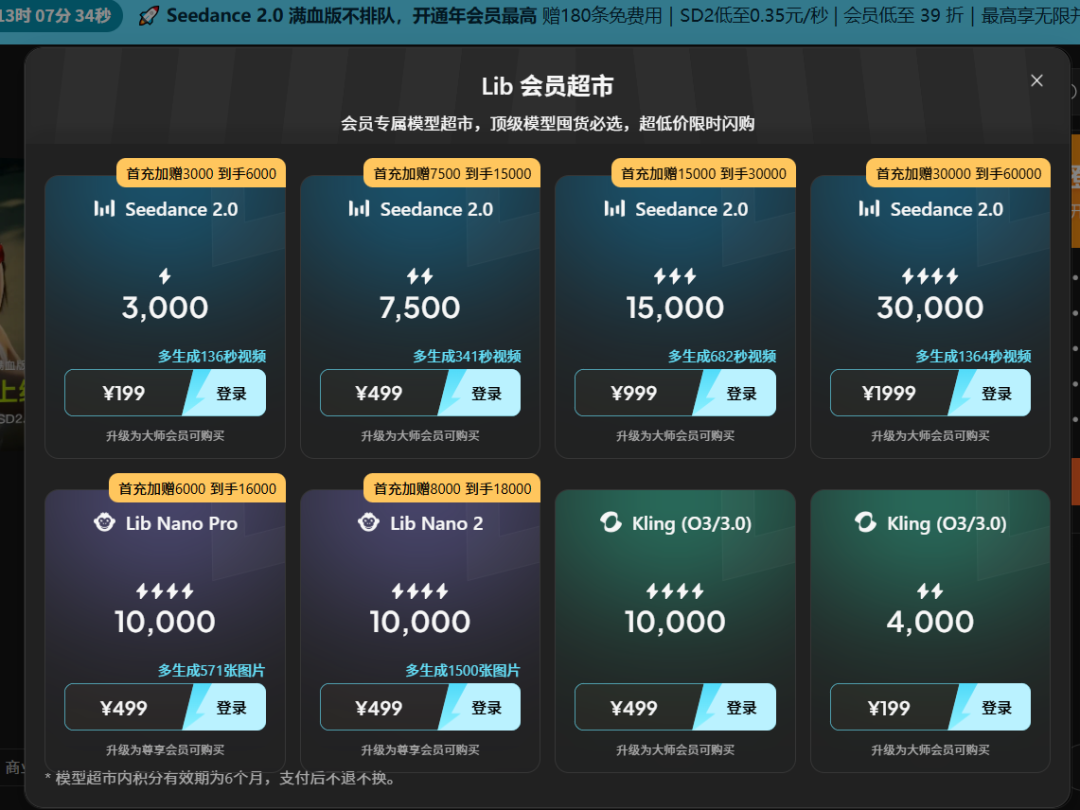Image resolution: width=1080 pixels, height=810 pixels.
Task: Click the Seedance logo icon on the 7,500 card
Action: (x=359, y=208)
